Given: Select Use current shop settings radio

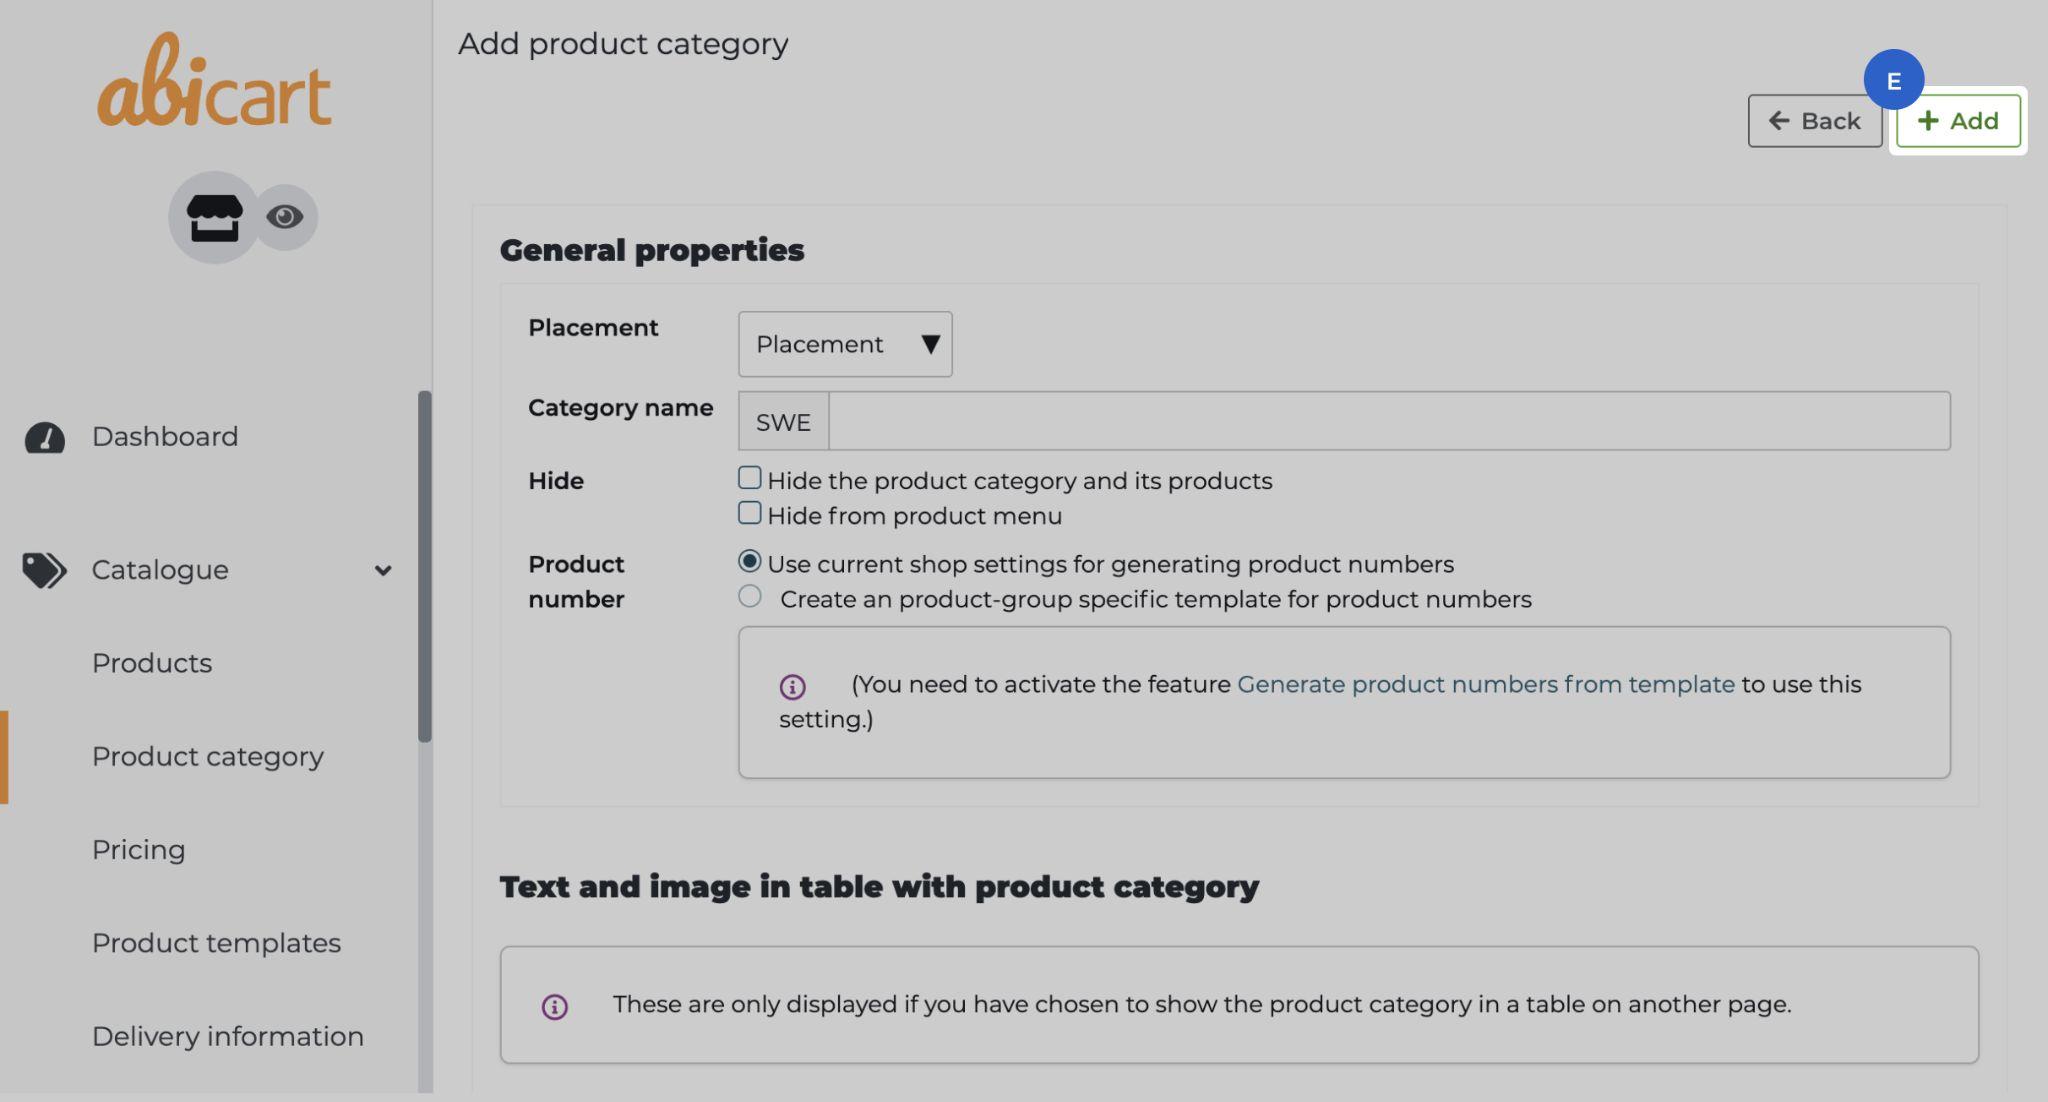Looking at the screenshot, I should coord(749,561).
